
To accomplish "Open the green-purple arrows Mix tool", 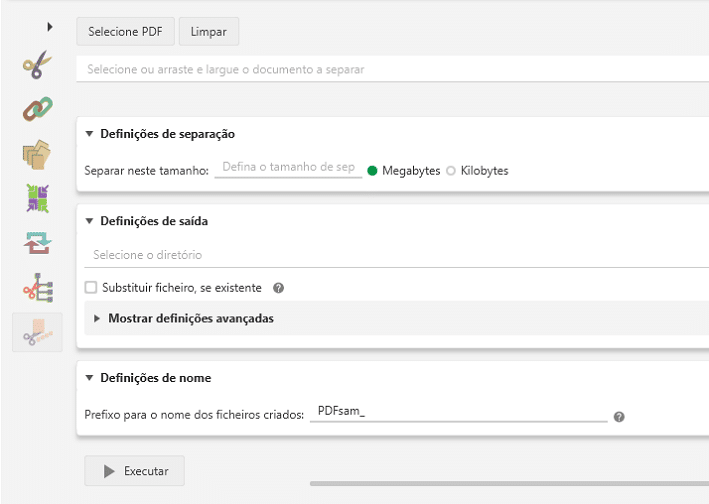I will click(36, 197).
